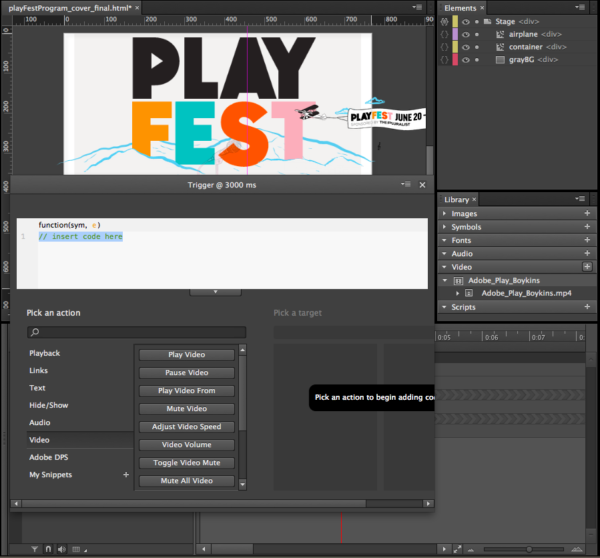Toggle visibility eye of Stage
Screen dimensions: 600x558
coord(465,22)
